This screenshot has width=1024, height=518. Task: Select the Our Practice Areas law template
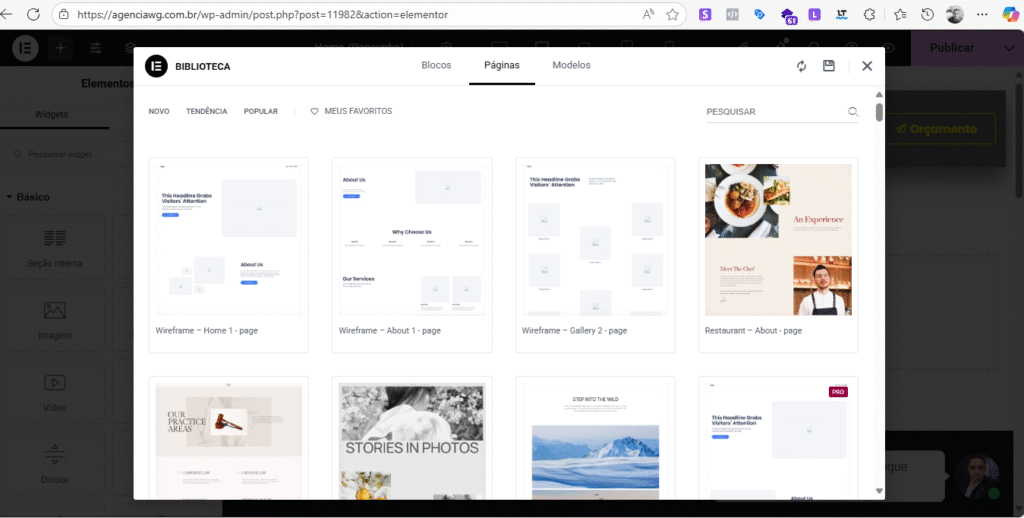[x=229, y=441]
